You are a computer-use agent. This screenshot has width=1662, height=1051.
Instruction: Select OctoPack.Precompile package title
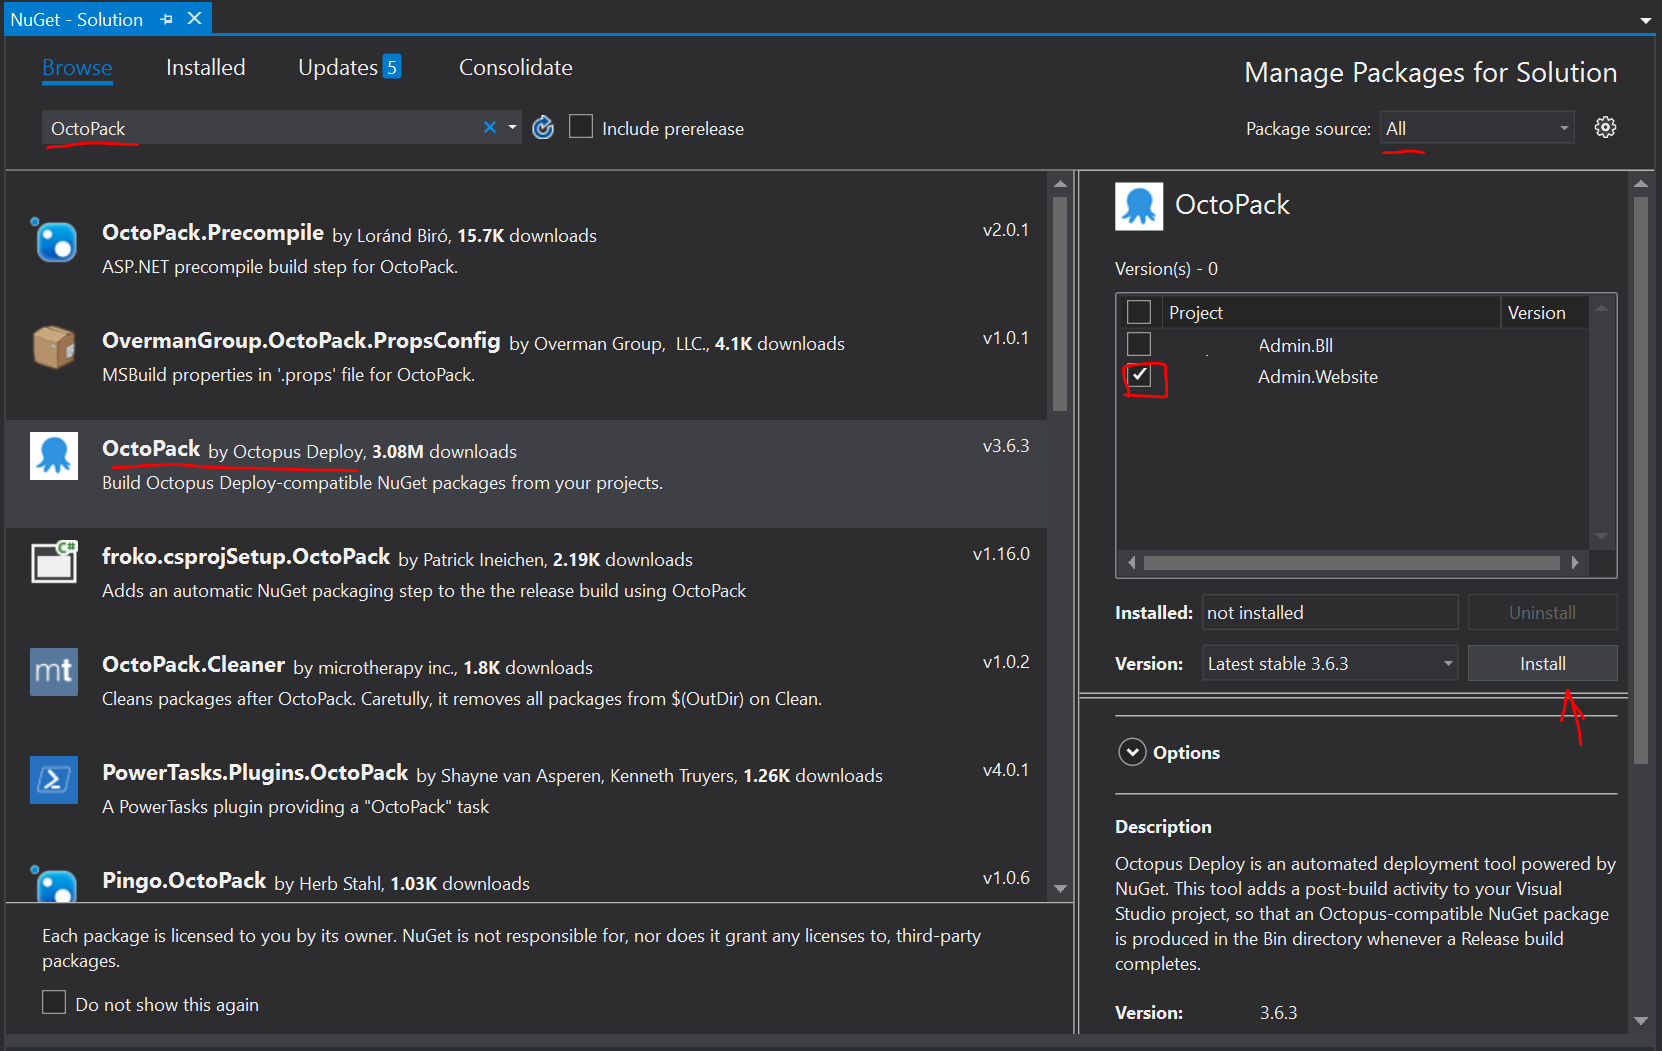213,233
